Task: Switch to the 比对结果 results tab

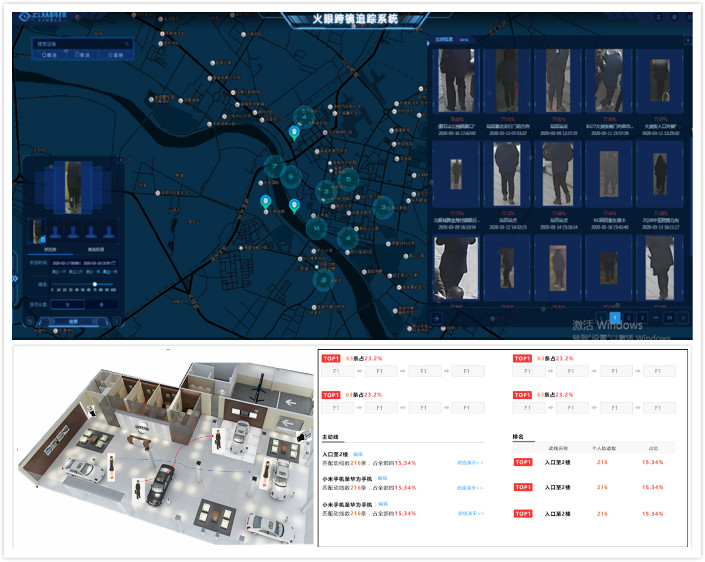Action: (445, 38)
